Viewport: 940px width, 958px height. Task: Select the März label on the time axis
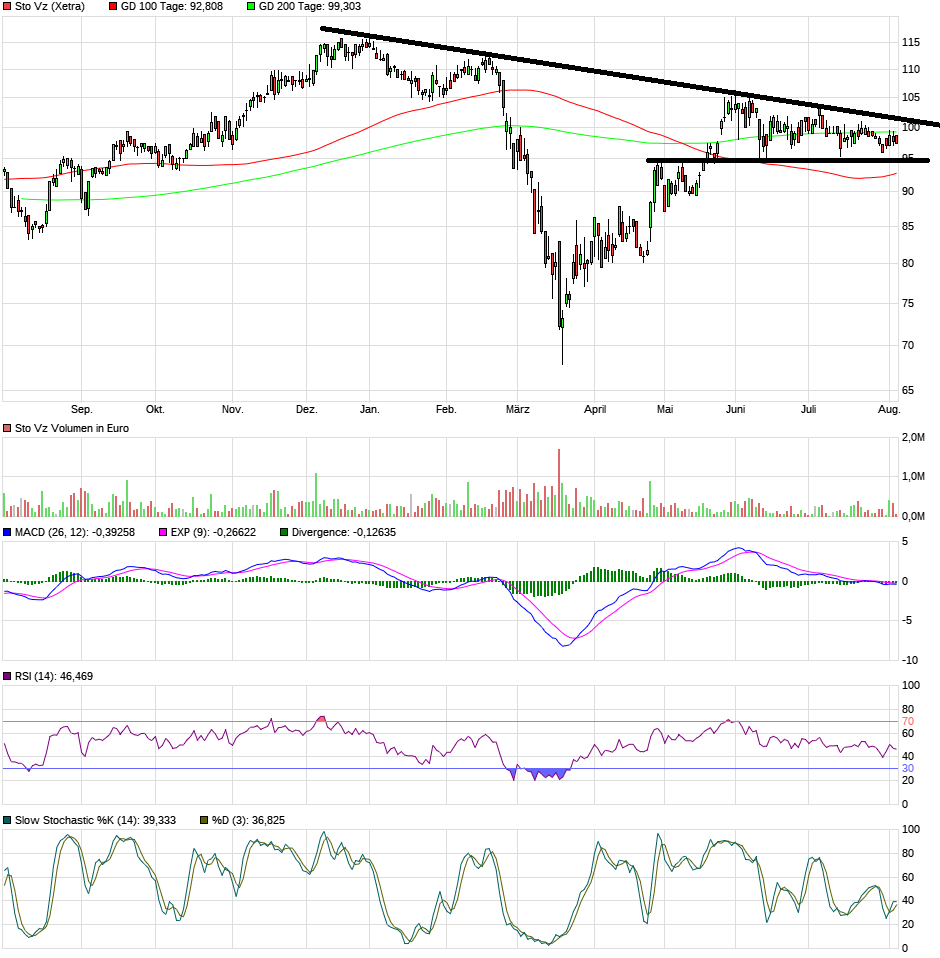click(x=518, y=409)
